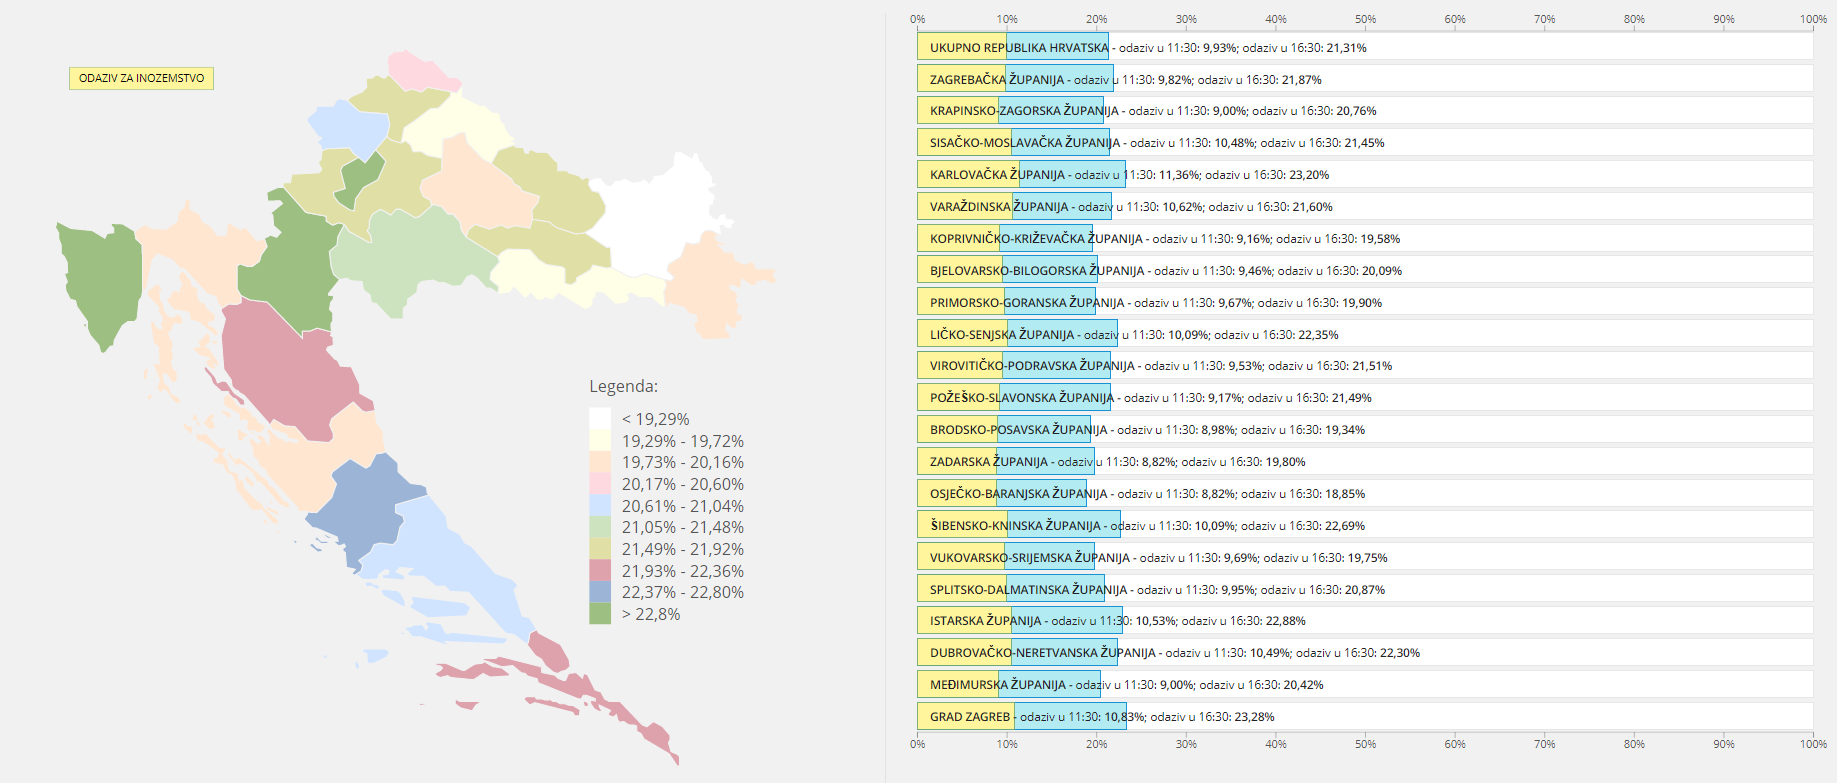1837x783 pixels.
Task: Select the 22,37% - 22,80% legend color
Action: pos(600,592)
